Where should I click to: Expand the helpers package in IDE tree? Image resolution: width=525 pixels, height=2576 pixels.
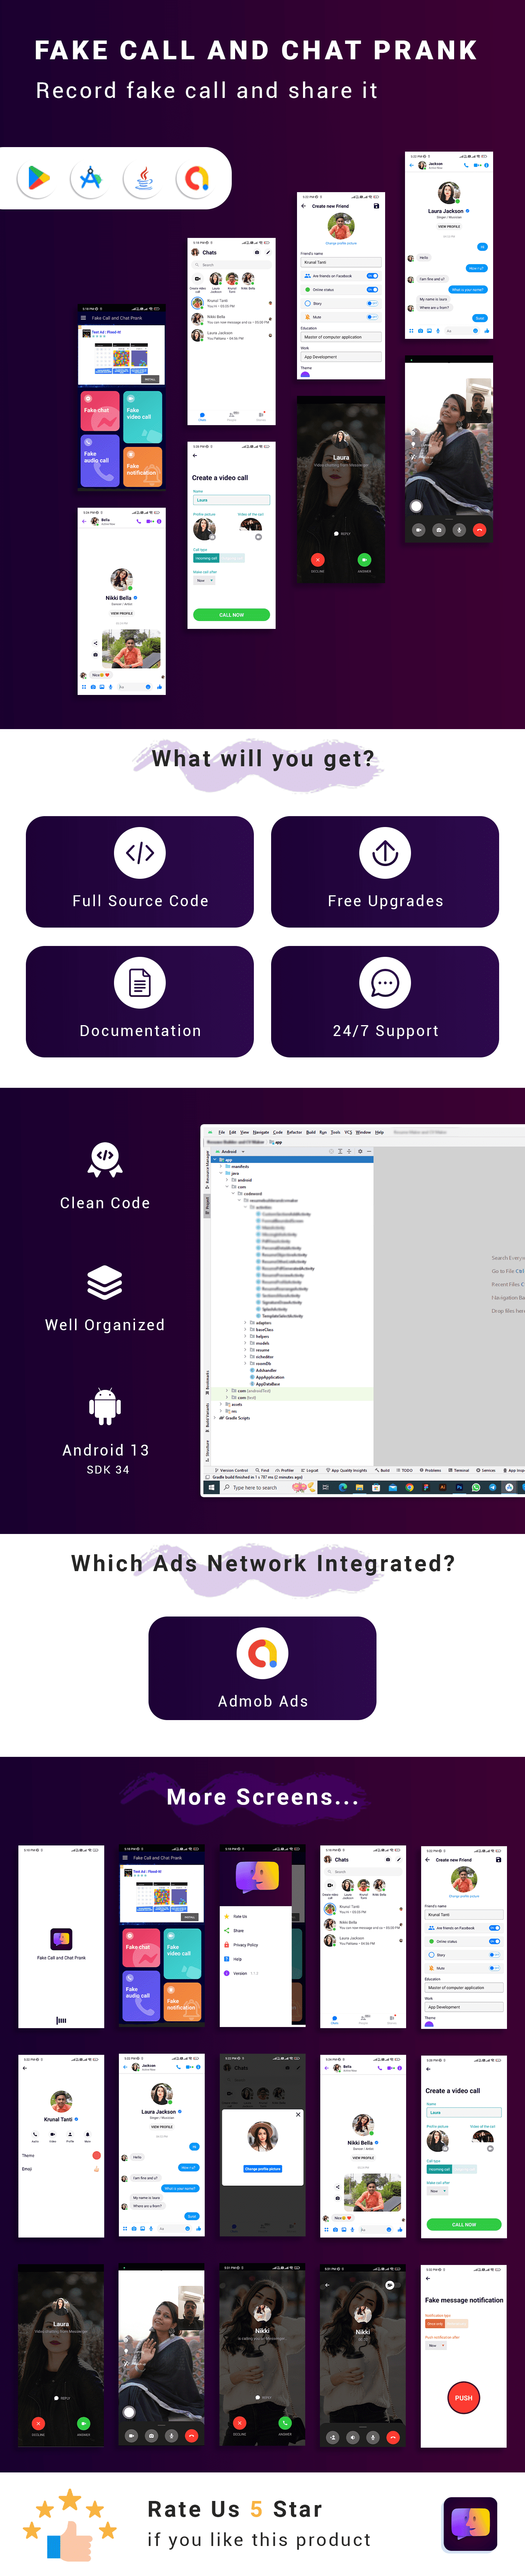pyautogui.click(x=245, y=1336)
